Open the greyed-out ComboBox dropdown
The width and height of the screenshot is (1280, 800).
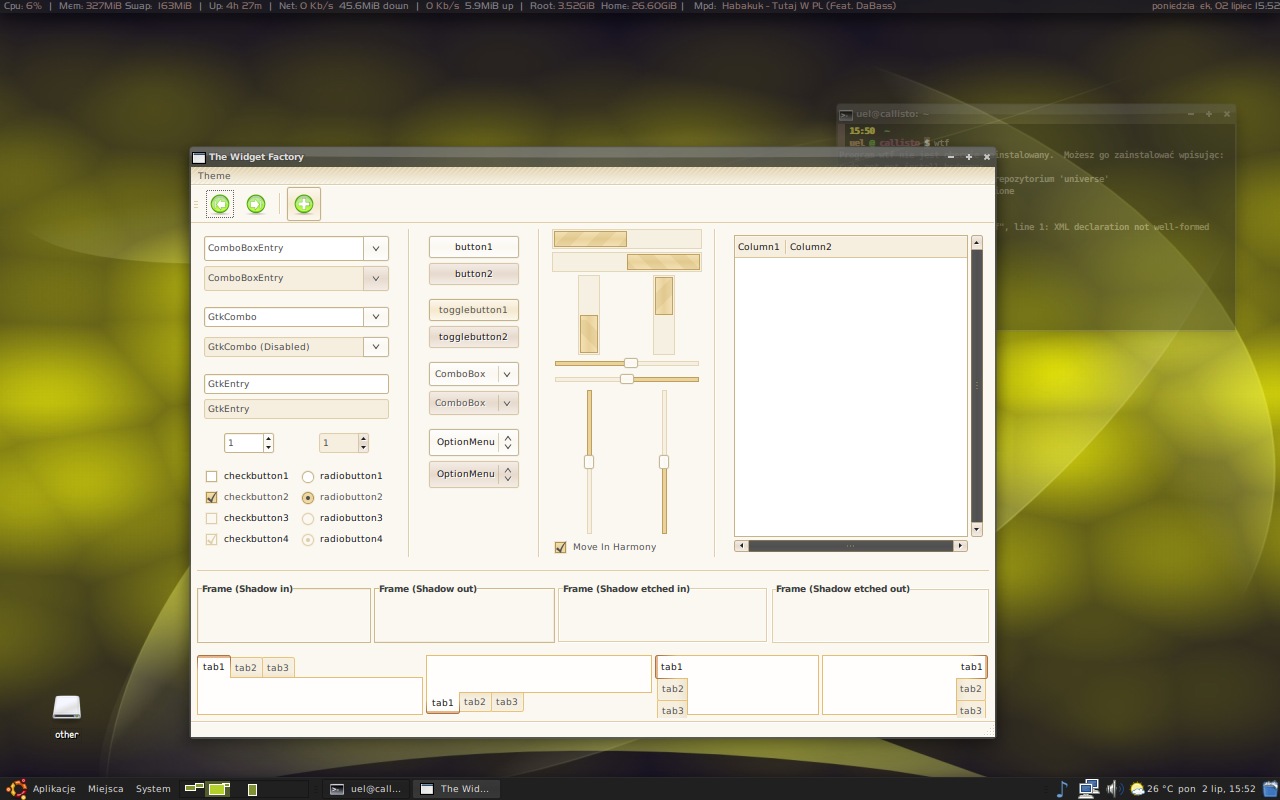[474, 403]
